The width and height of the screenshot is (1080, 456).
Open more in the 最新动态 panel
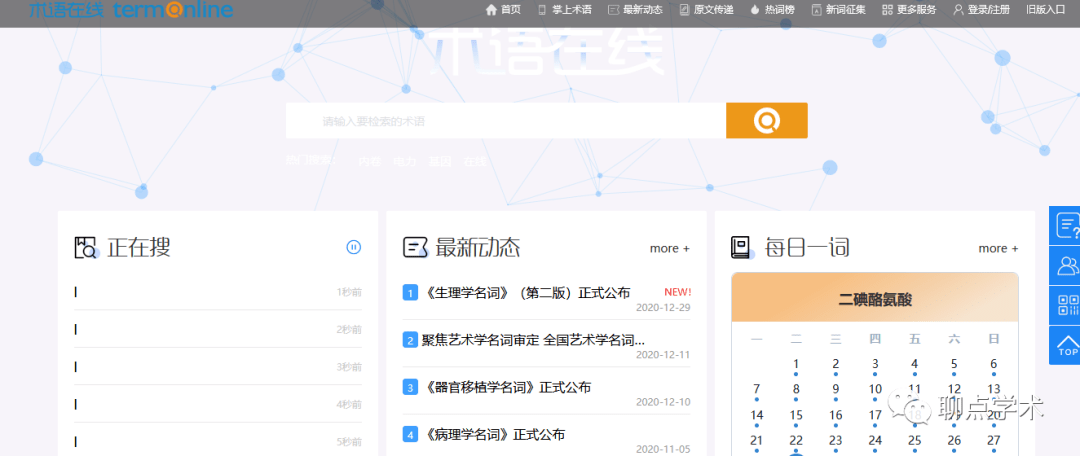669,248
